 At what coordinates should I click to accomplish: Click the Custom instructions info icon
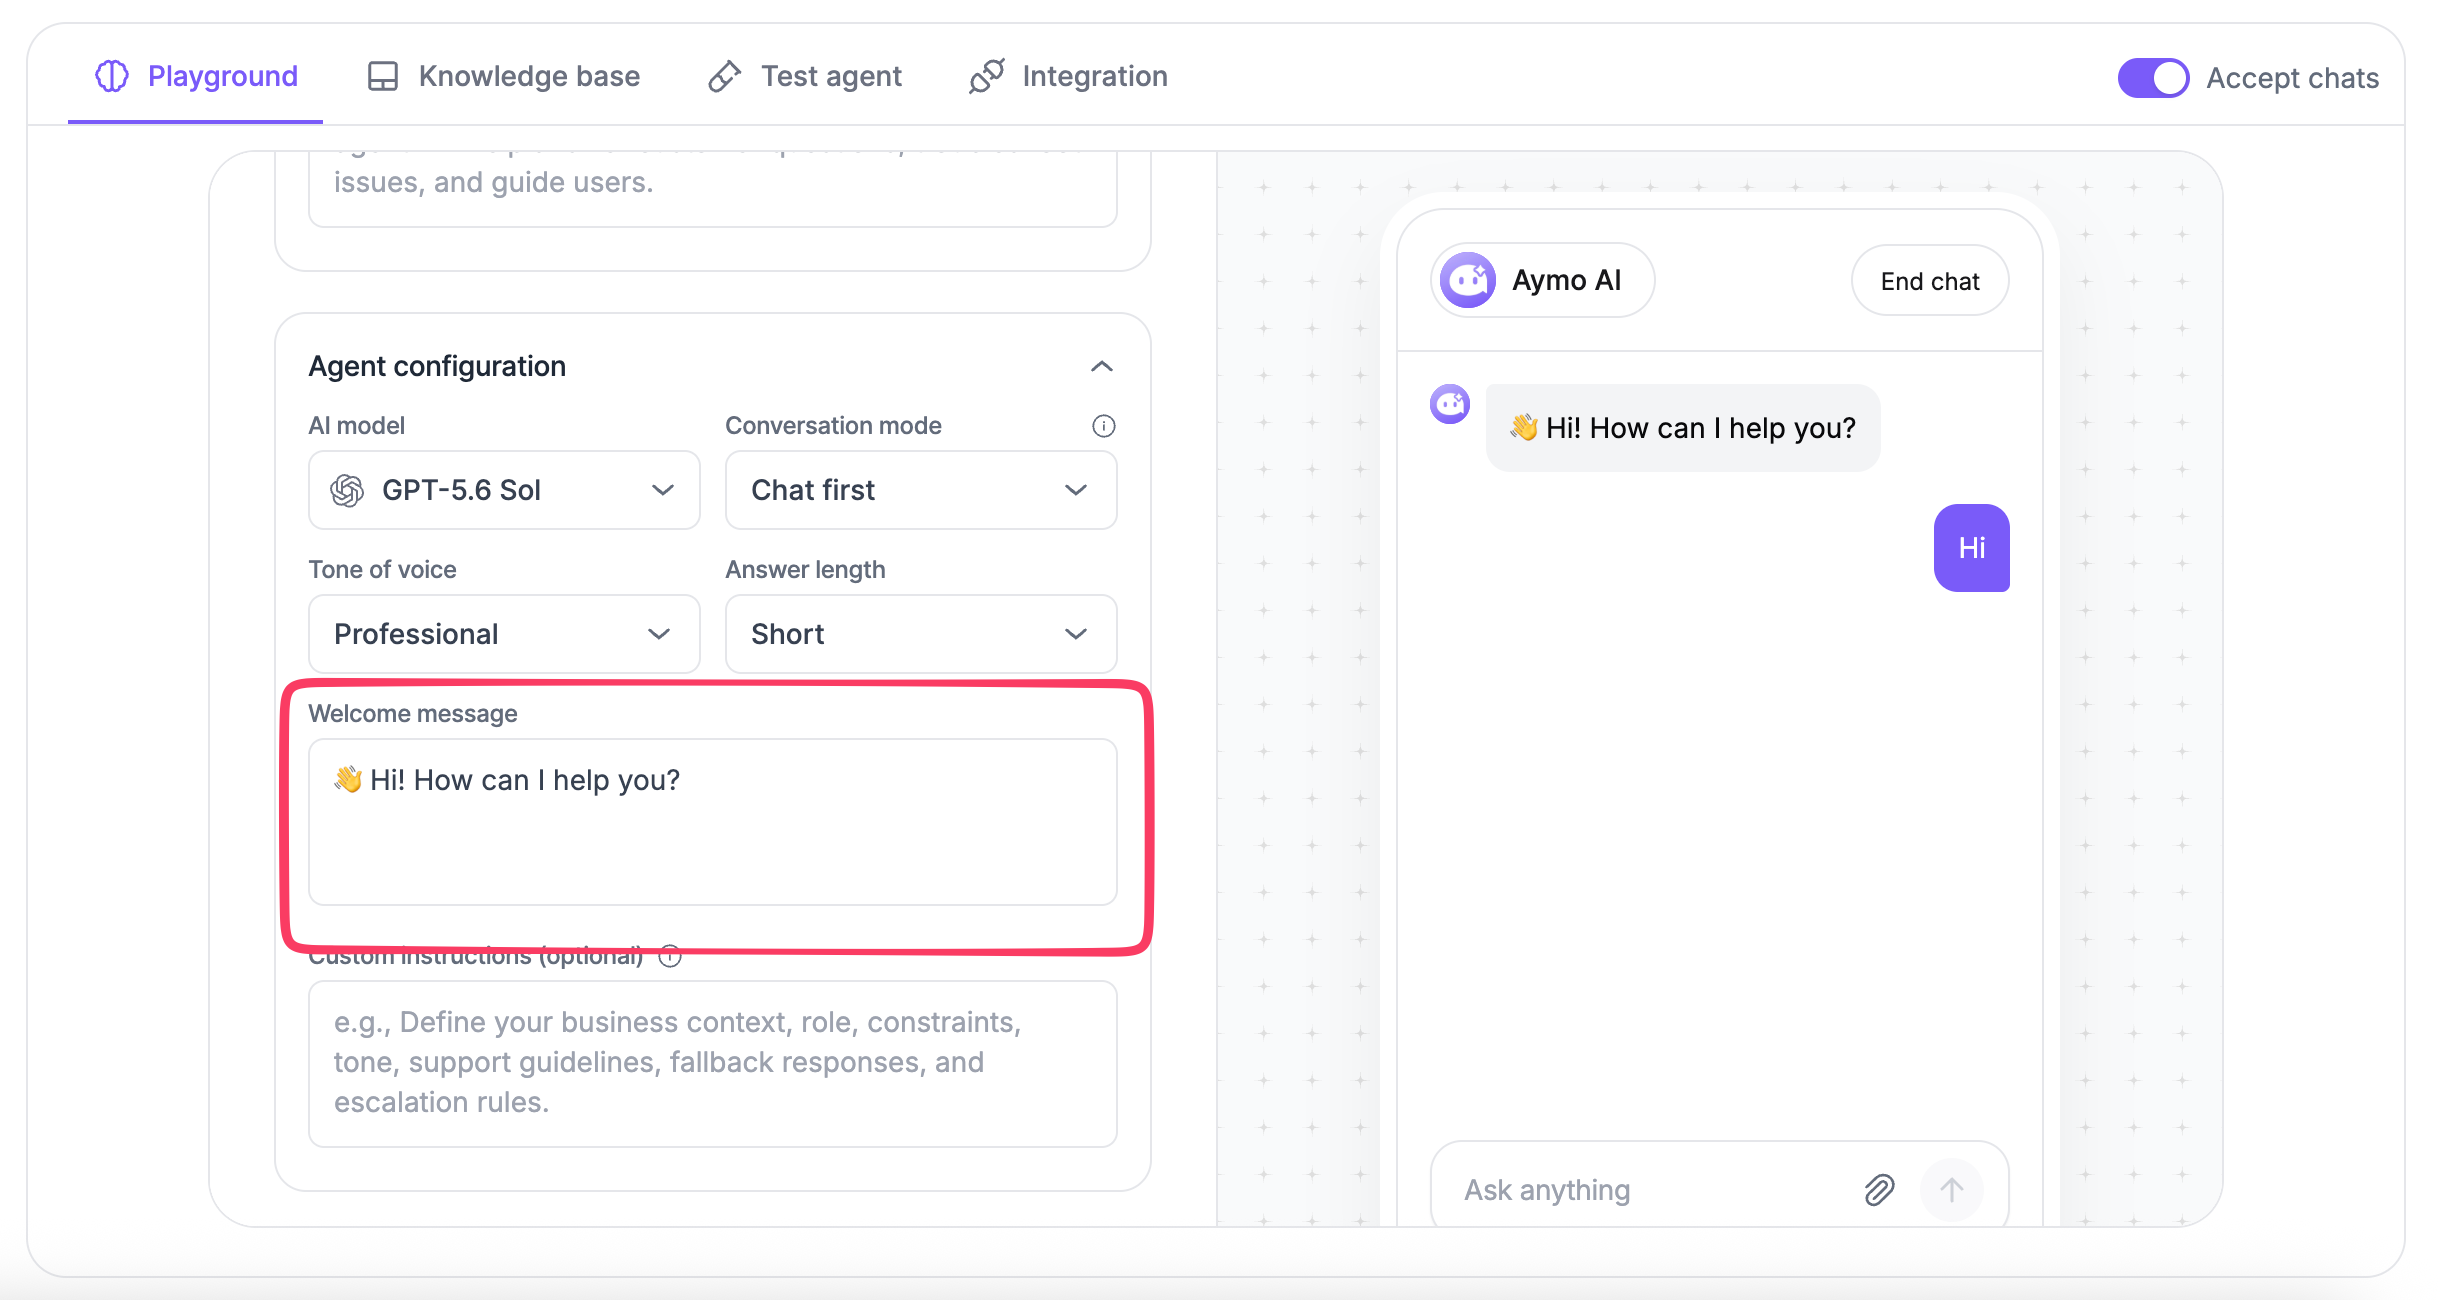click(x=670, y=957)
